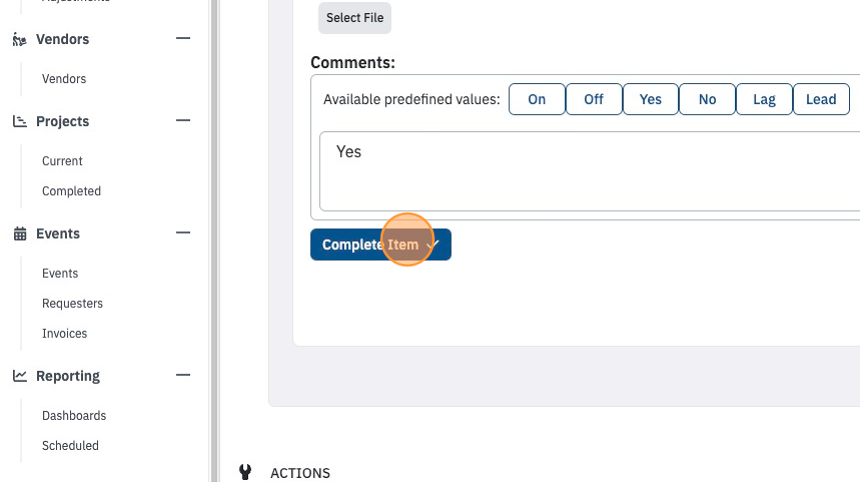860x482 pixels.
Task: Focus the Comments text area
Action: click(x=590, y=171)
